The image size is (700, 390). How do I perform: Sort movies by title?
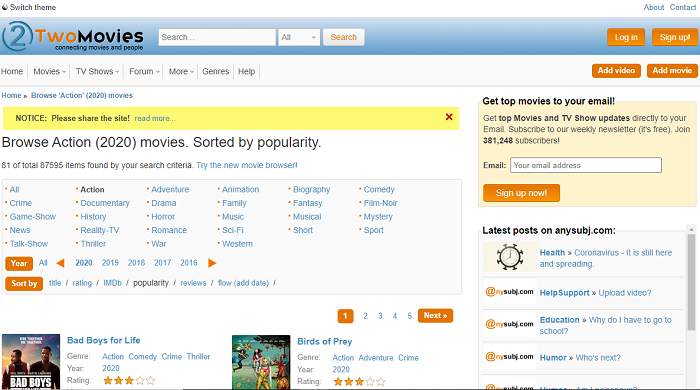tap(55, 283)
